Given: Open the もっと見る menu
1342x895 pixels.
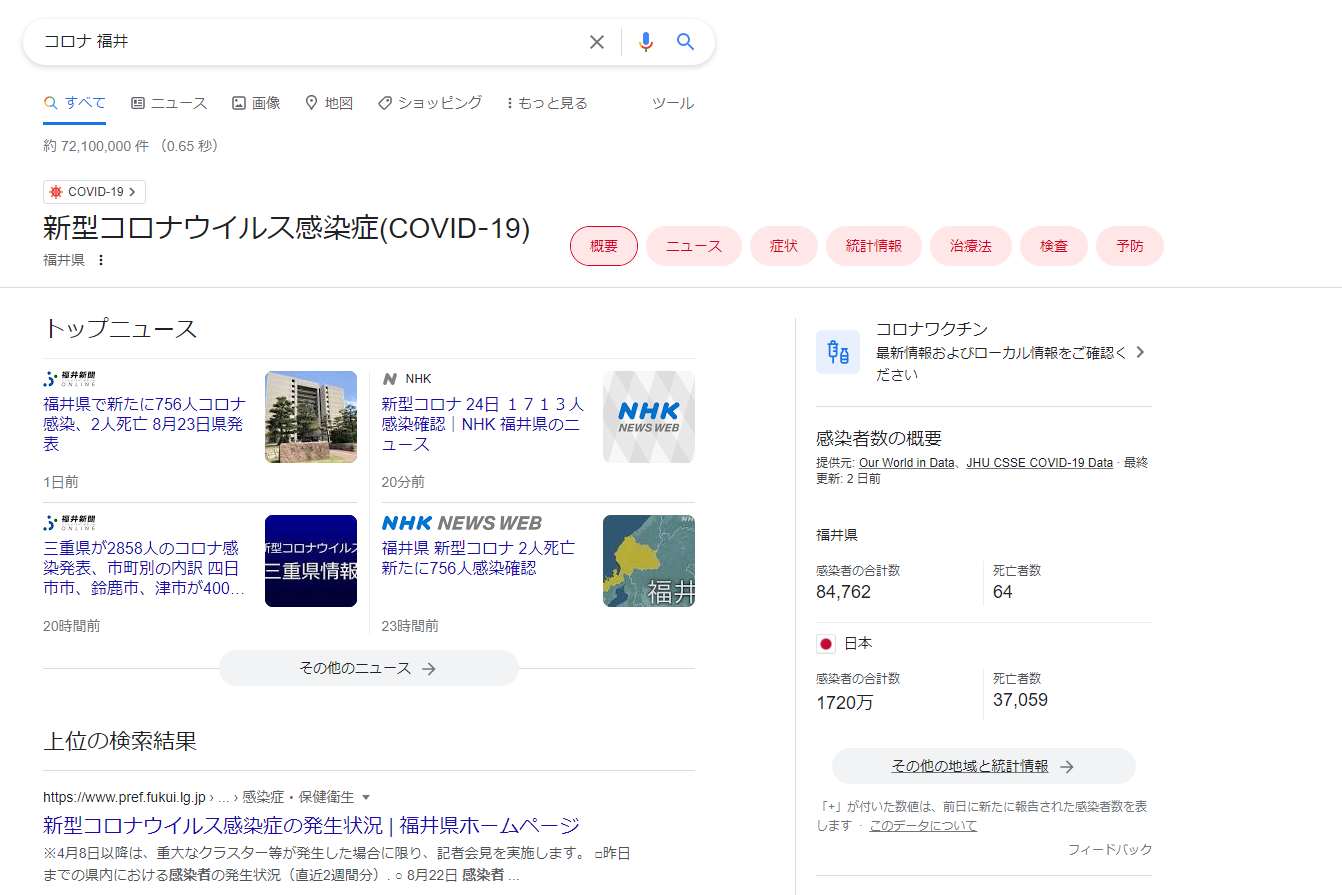Looking at the screenshot, I should (x=547, y=103).
